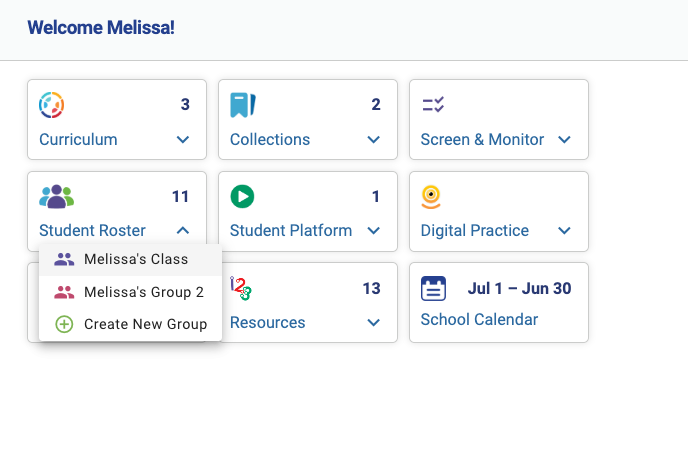This screenshot has height=451, width=688.
Task: Choose Create New Group option
Action: [130, 324]
